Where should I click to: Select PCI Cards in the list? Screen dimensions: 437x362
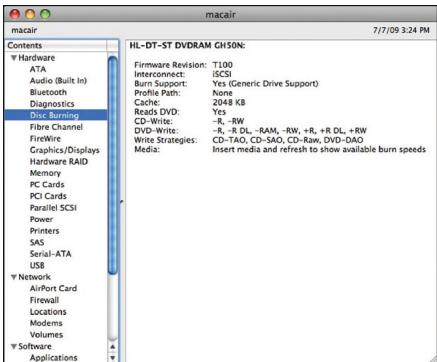pos(48,196)
